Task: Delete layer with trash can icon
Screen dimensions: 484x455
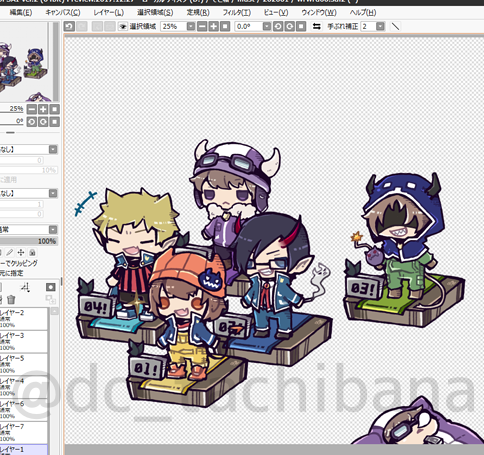Action: tap(11, 300)
